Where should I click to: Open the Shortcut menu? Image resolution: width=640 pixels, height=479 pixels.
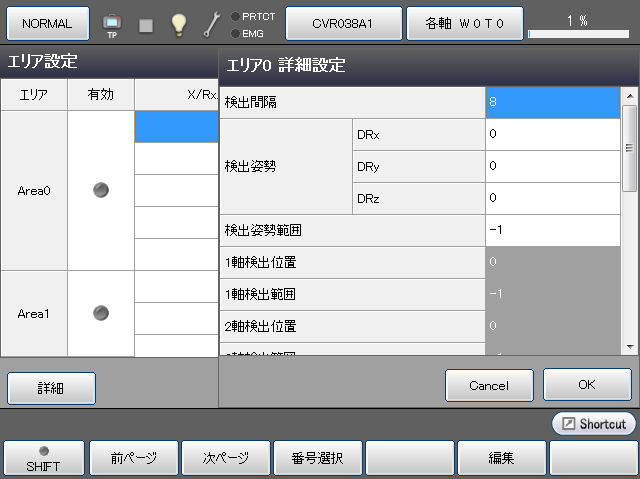click(594, 424)
